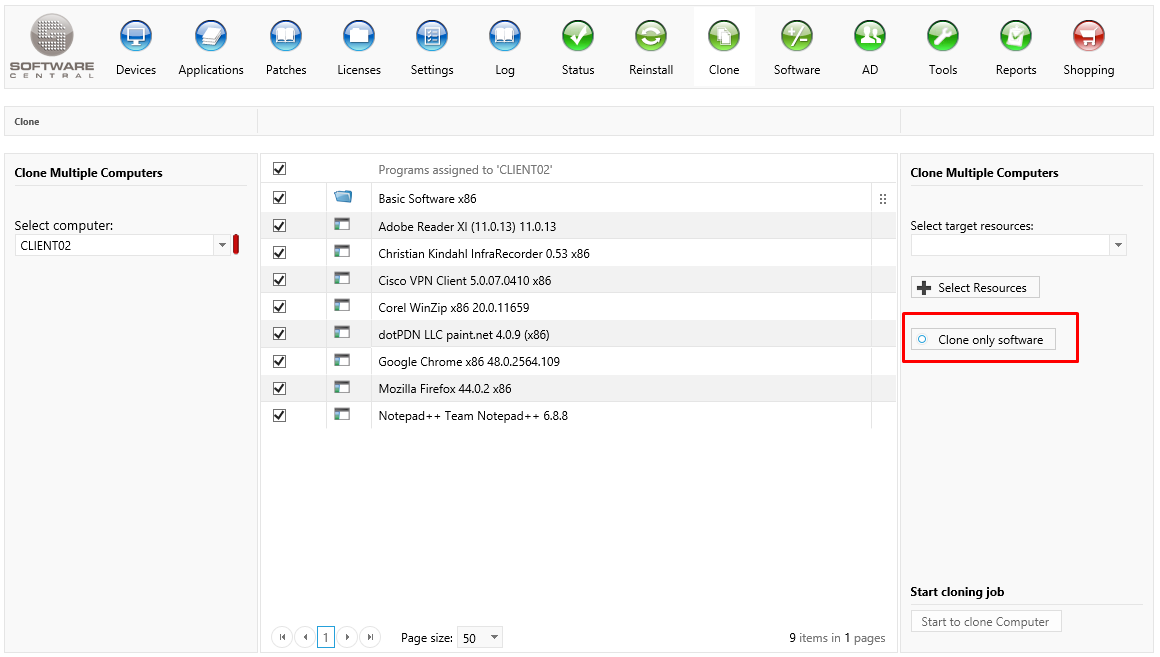Expand the Select computer dropdown
The width and height of the screenshot is (1160, 657).
221,245
